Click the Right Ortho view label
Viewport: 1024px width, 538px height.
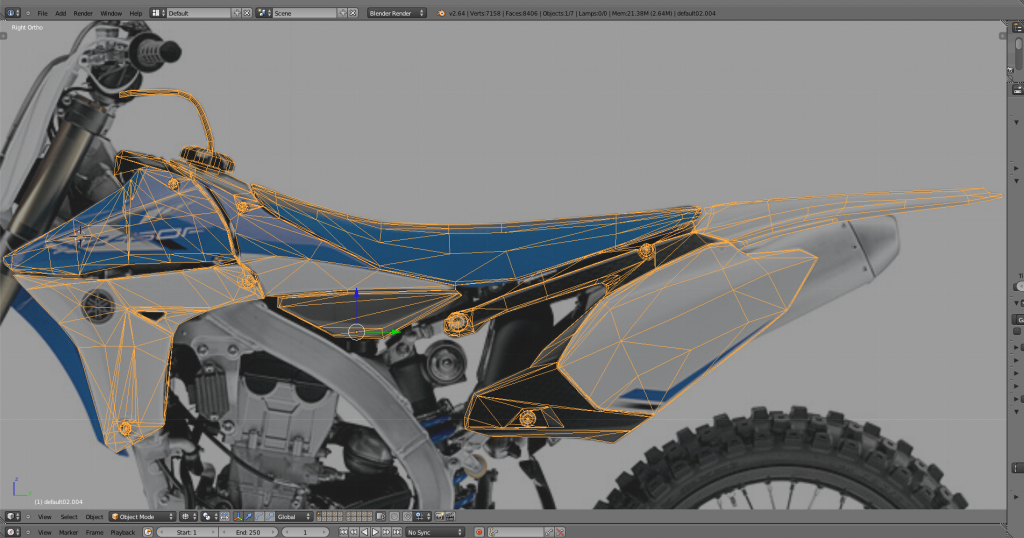27,27
